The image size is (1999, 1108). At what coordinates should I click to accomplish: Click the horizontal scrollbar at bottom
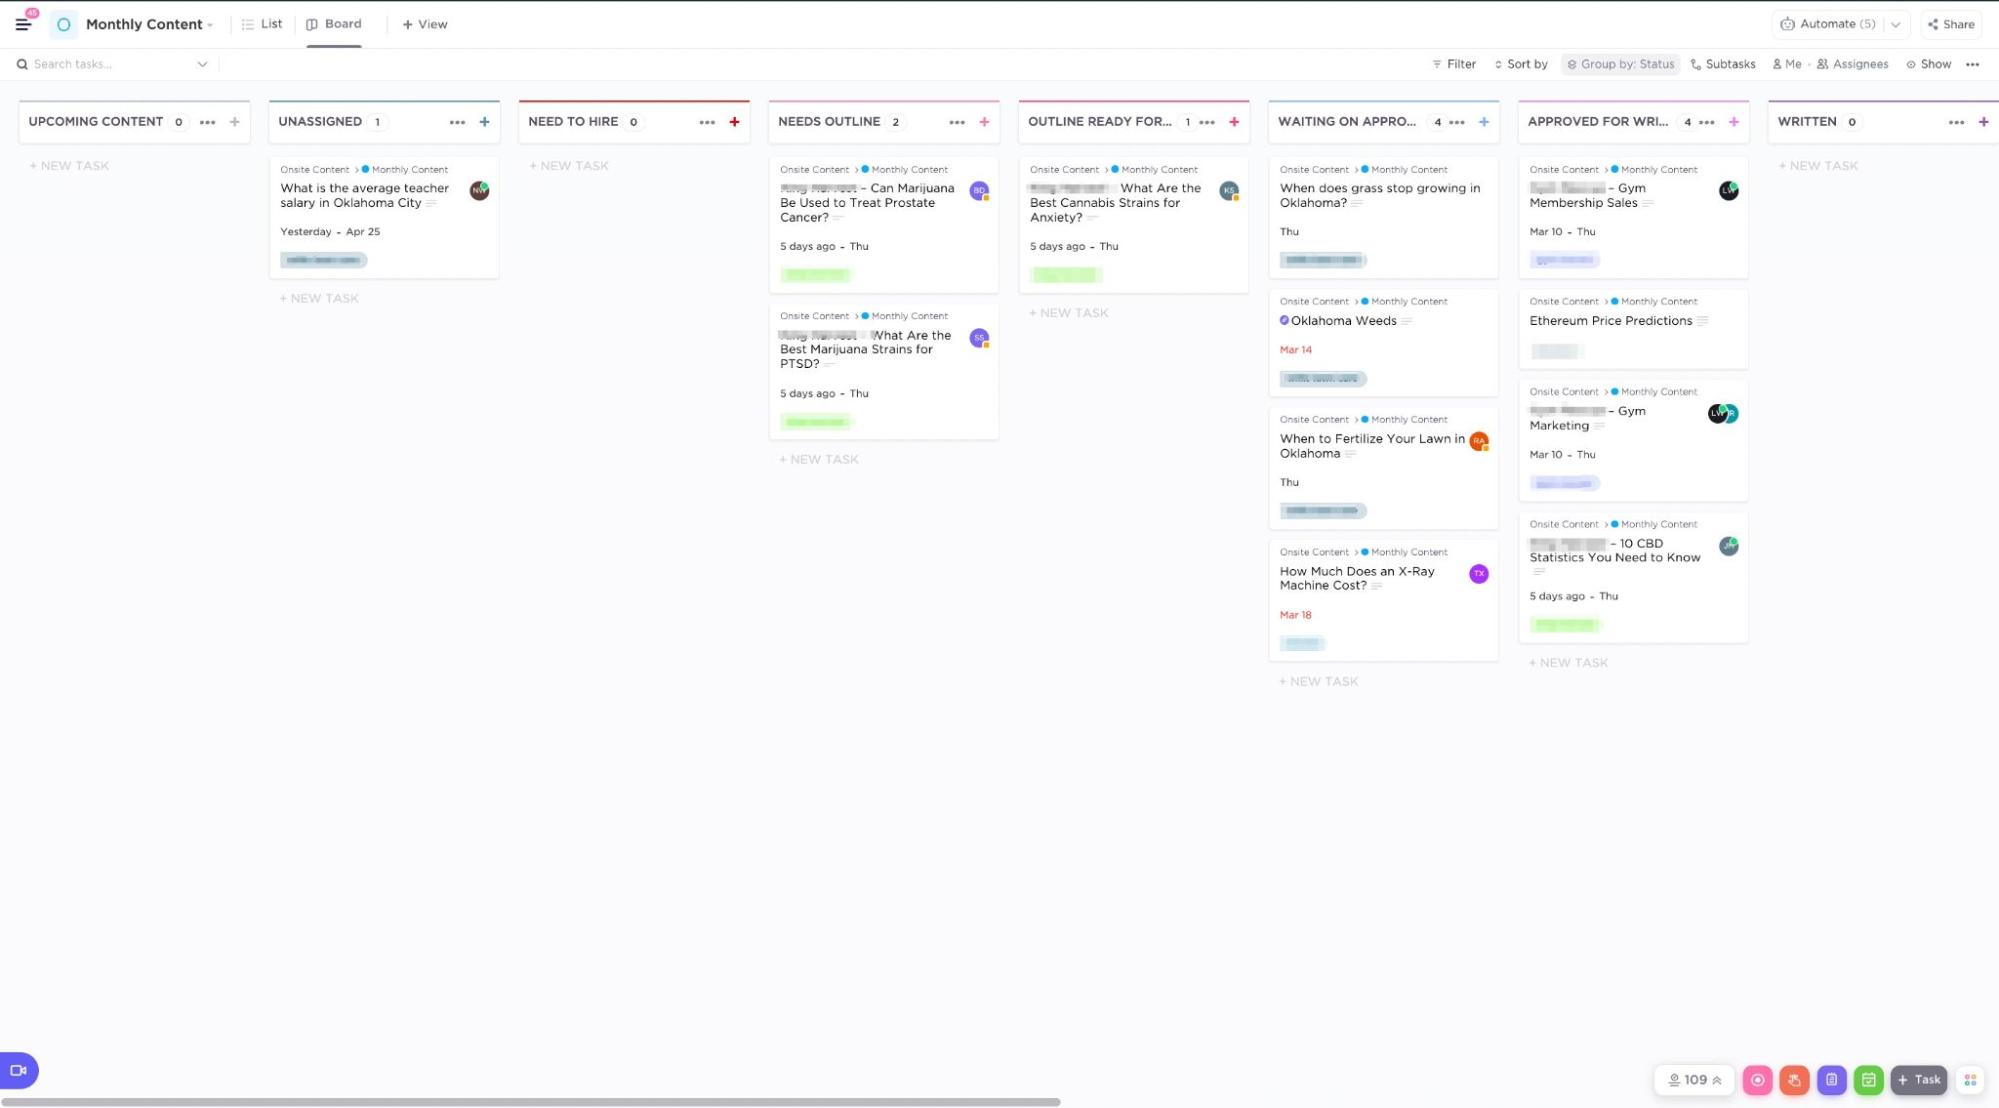coord(530,1102)
